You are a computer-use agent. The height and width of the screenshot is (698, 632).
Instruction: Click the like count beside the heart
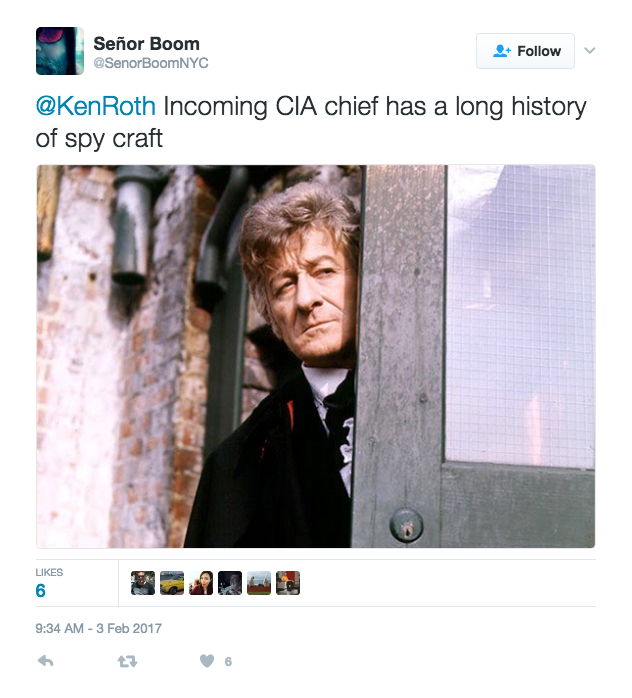tap(228, 662)
